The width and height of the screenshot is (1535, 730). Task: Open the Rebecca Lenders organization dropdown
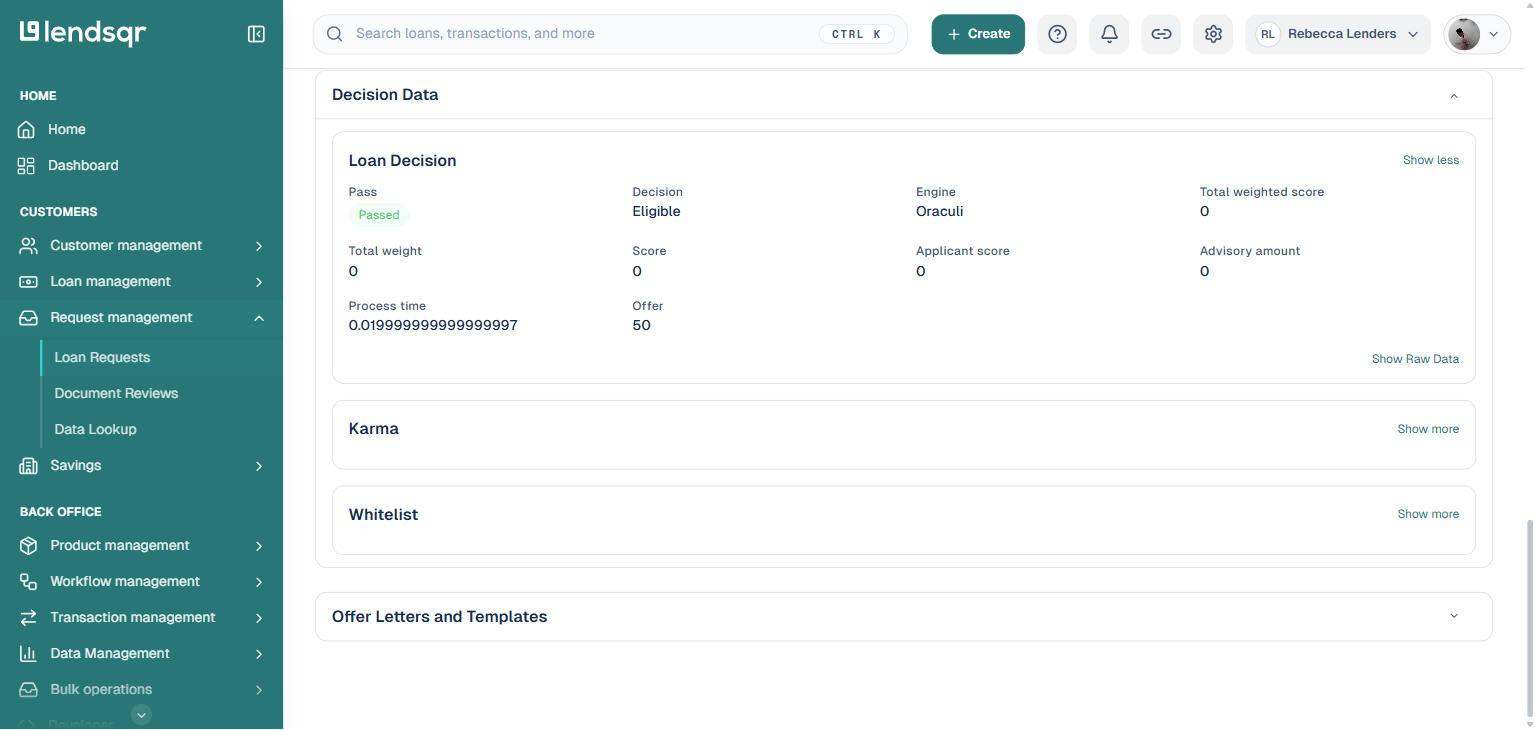coord(1338,34)
